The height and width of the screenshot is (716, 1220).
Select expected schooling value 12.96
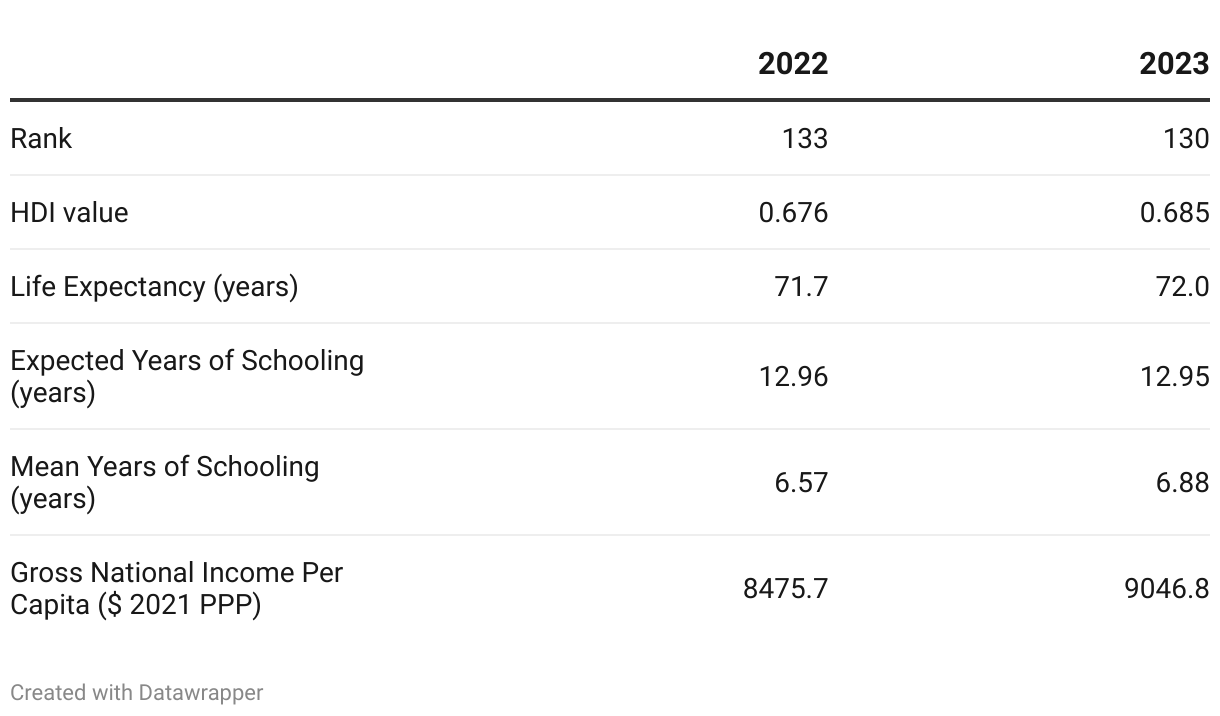pyautogui.click(x=793, y=376)
